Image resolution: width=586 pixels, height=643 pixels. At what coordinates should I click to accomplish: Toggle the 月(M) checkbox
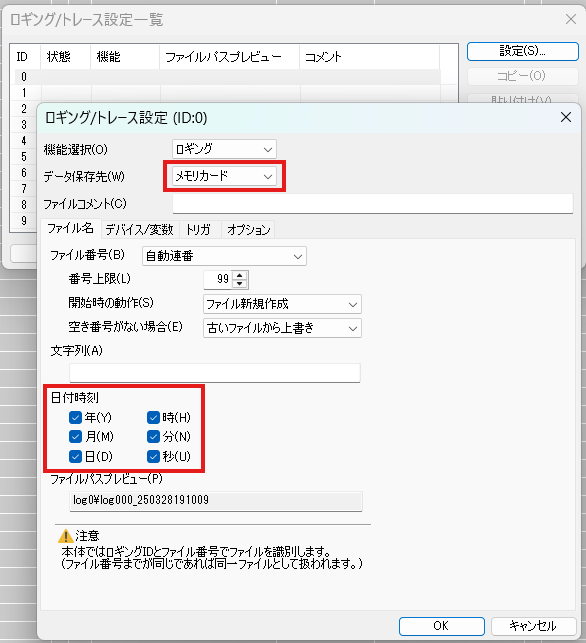(75, 436)
